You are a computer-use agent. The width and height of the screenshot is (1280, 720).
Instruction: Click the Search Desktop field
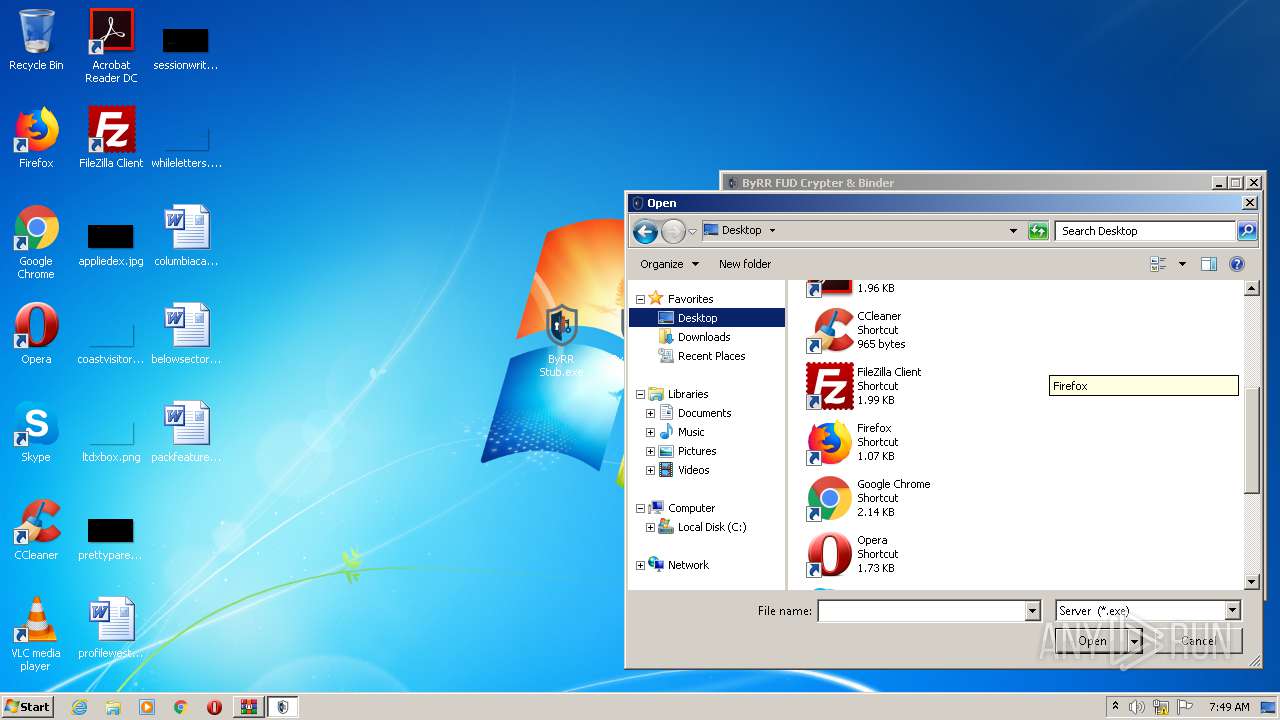click(x=1145, y=231)
